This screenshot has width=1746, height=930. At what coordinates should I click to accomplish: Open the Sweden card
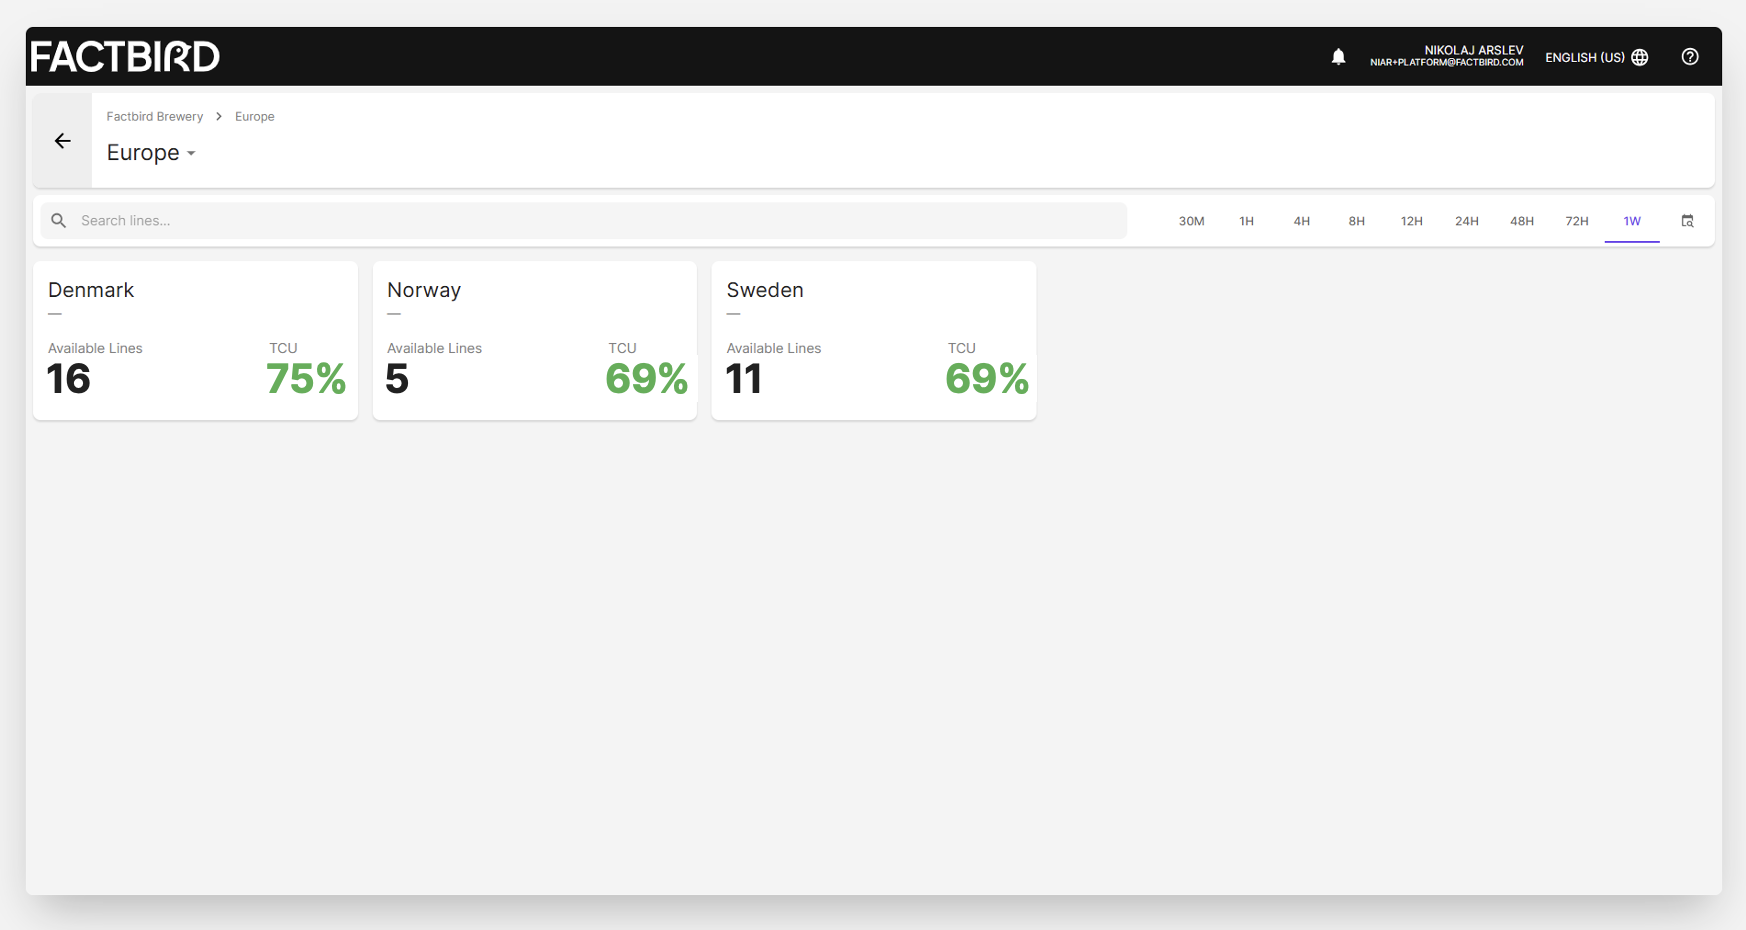coord(874,340)
